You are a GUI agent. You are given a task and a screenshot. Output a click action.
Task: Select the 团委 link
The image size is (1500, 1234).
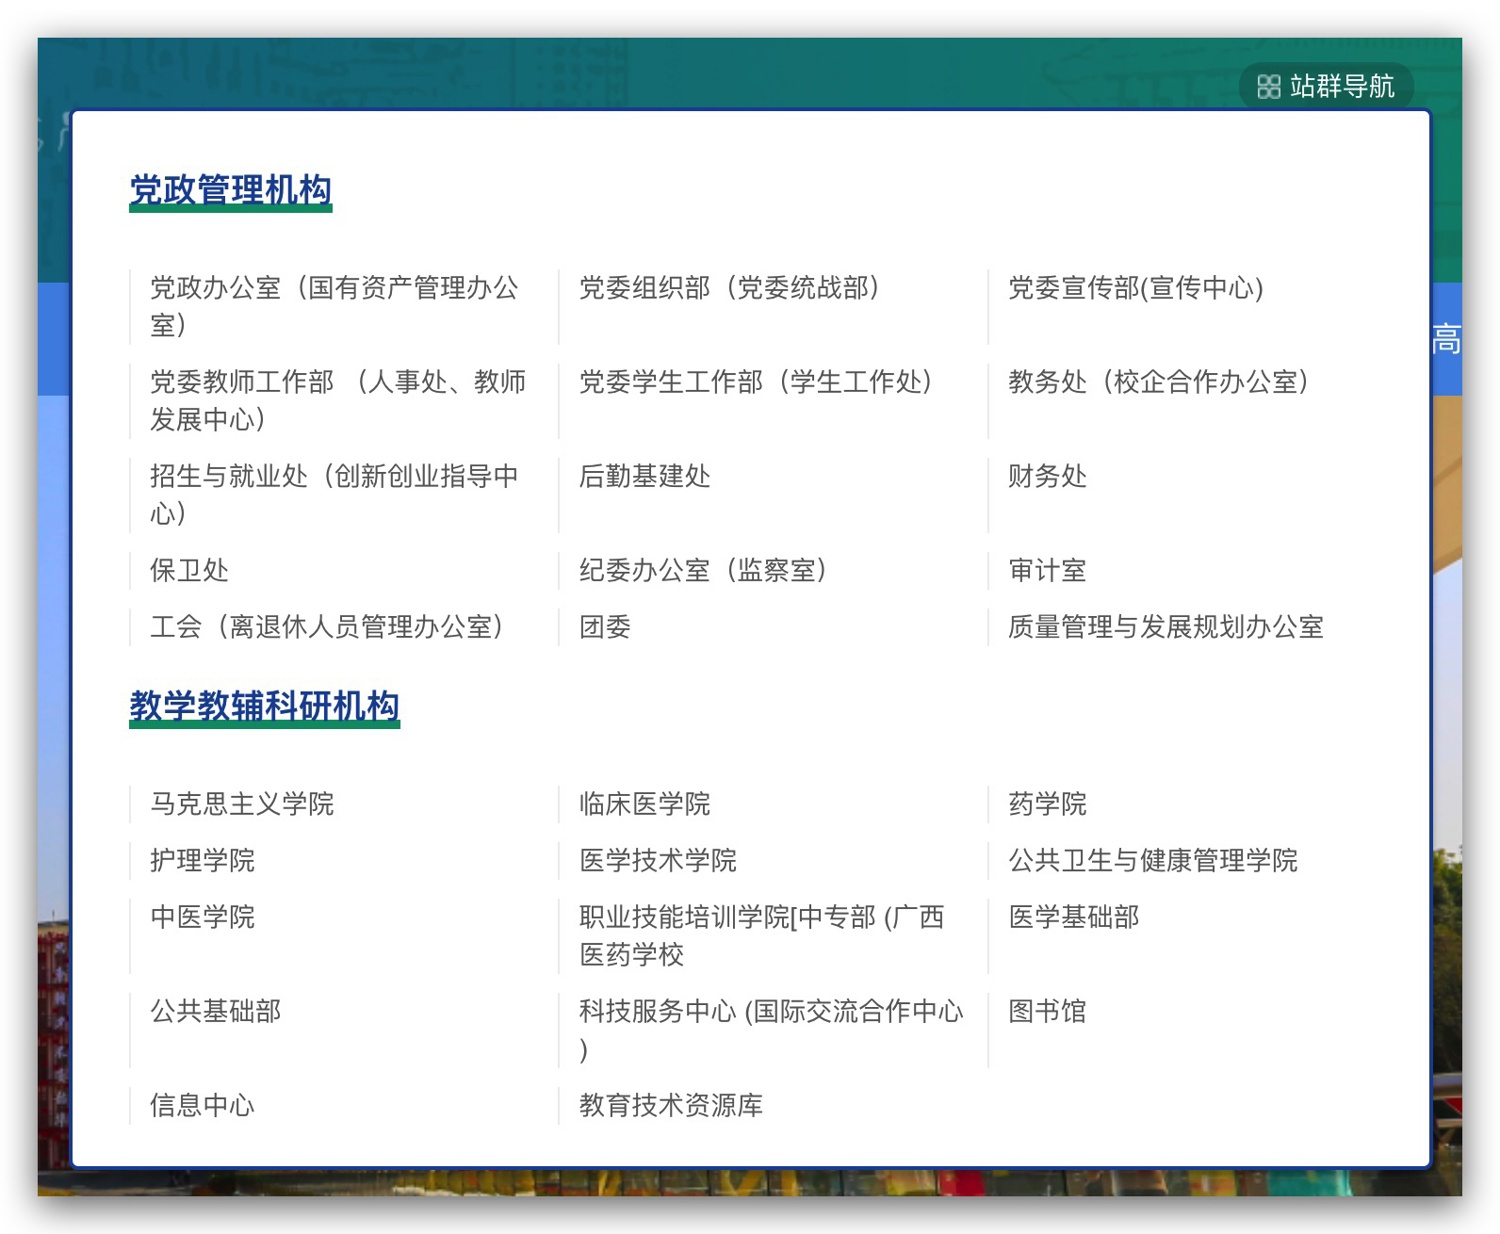604,627
